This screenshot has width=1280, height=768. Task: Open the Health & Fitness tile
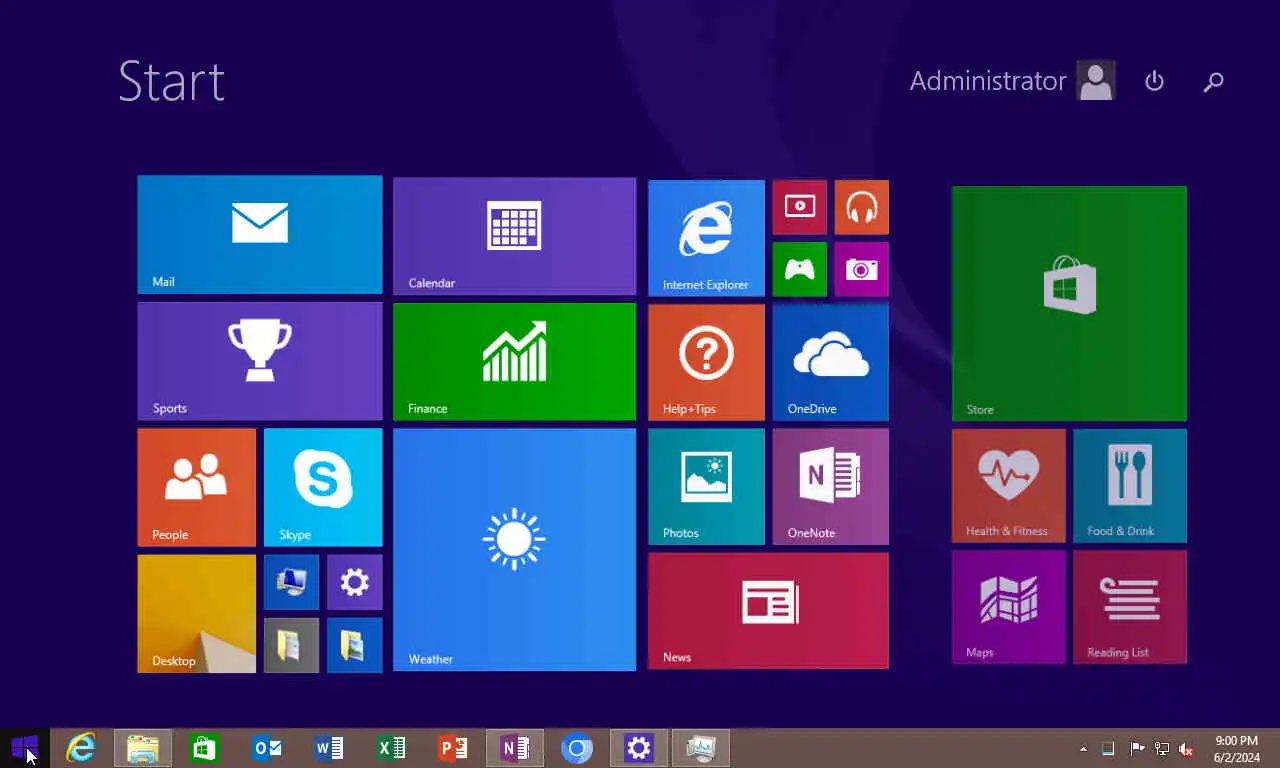1009,486
